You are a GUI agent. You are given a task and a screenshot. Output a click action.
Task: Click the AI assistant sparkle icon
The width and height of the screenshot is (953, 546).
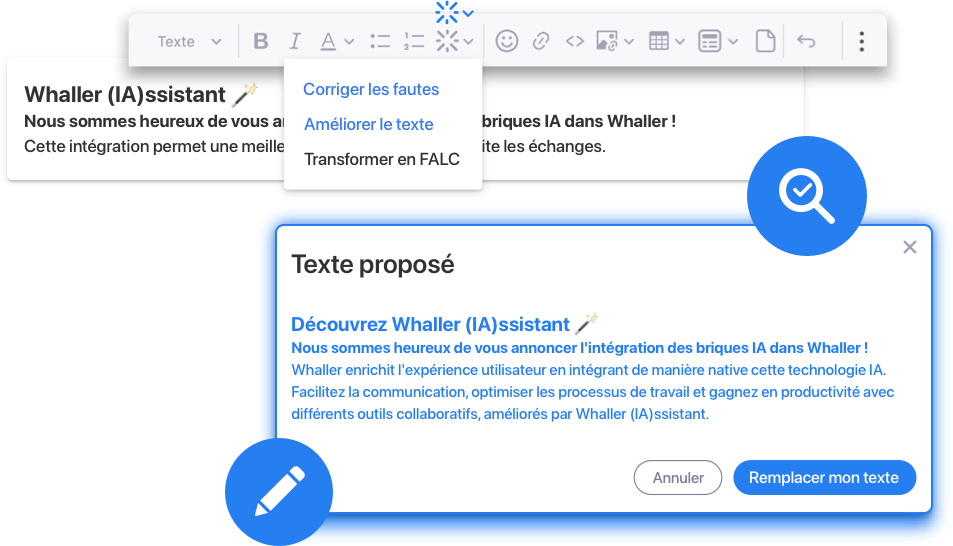[x=447, y=41]
